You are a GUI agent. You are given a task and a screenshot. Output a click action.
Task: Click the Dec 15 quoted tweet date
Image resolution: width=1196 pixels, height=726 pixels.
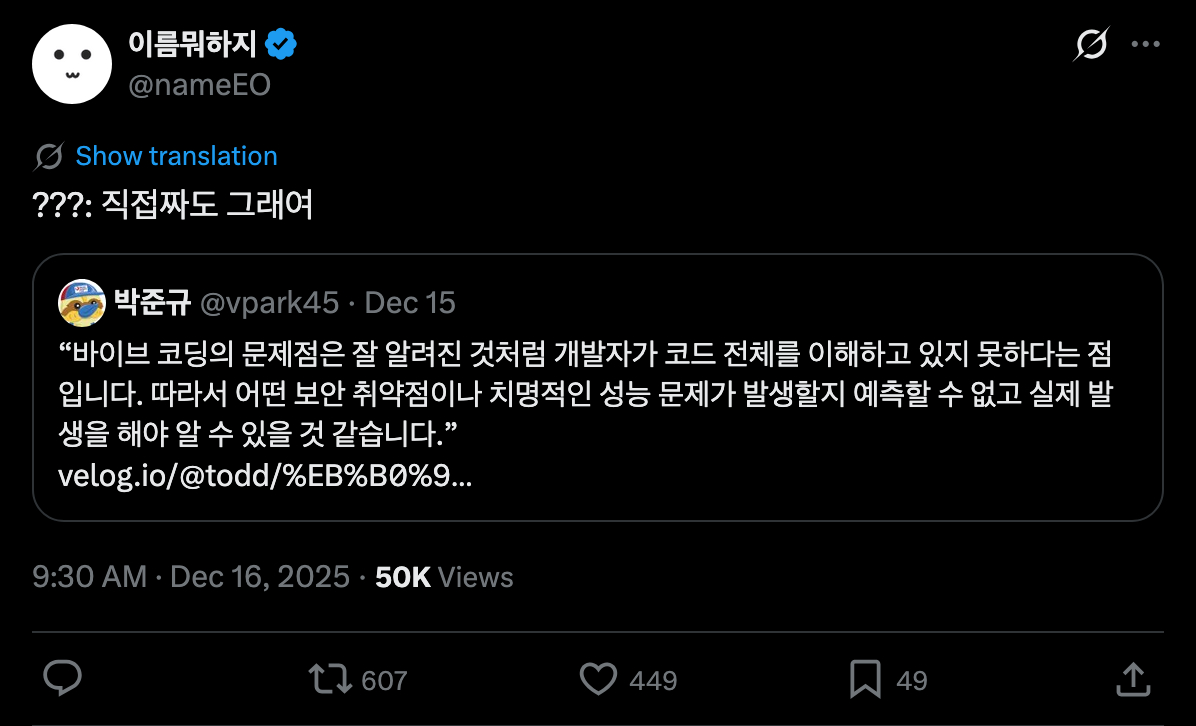point(410,302)
